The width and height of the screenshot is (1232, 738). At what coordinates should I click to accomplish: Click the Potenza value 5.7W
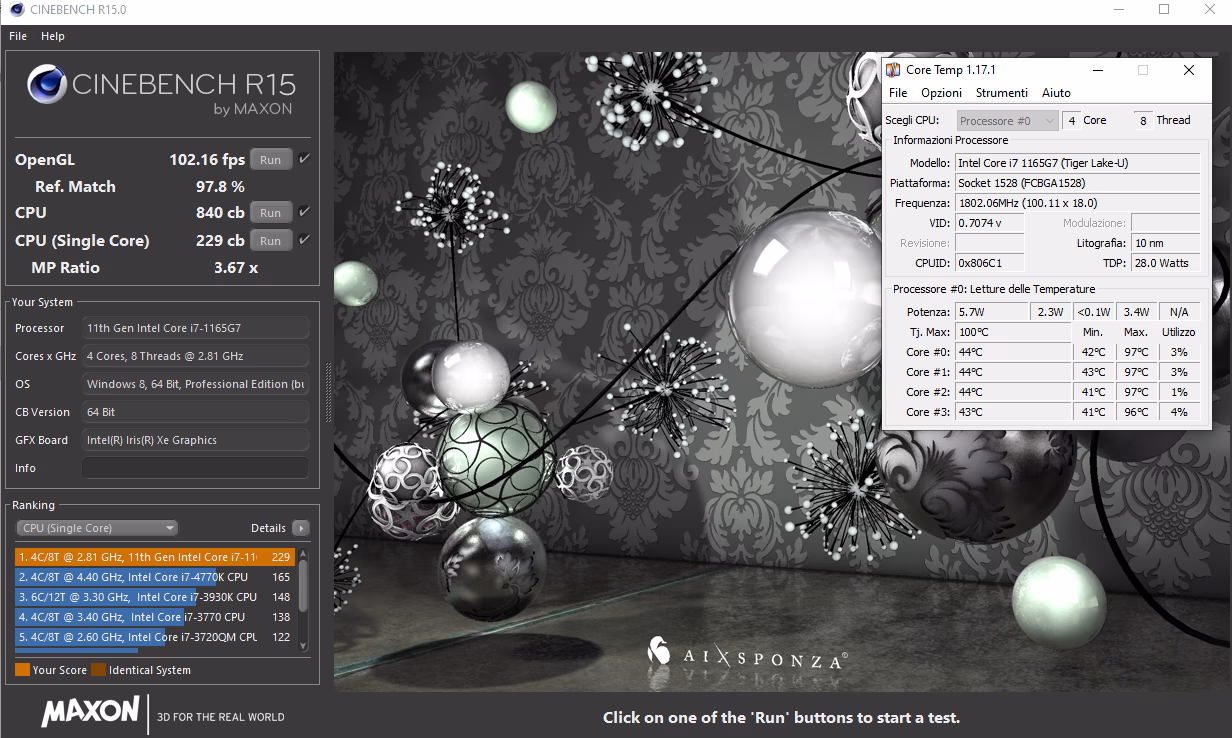991,312
